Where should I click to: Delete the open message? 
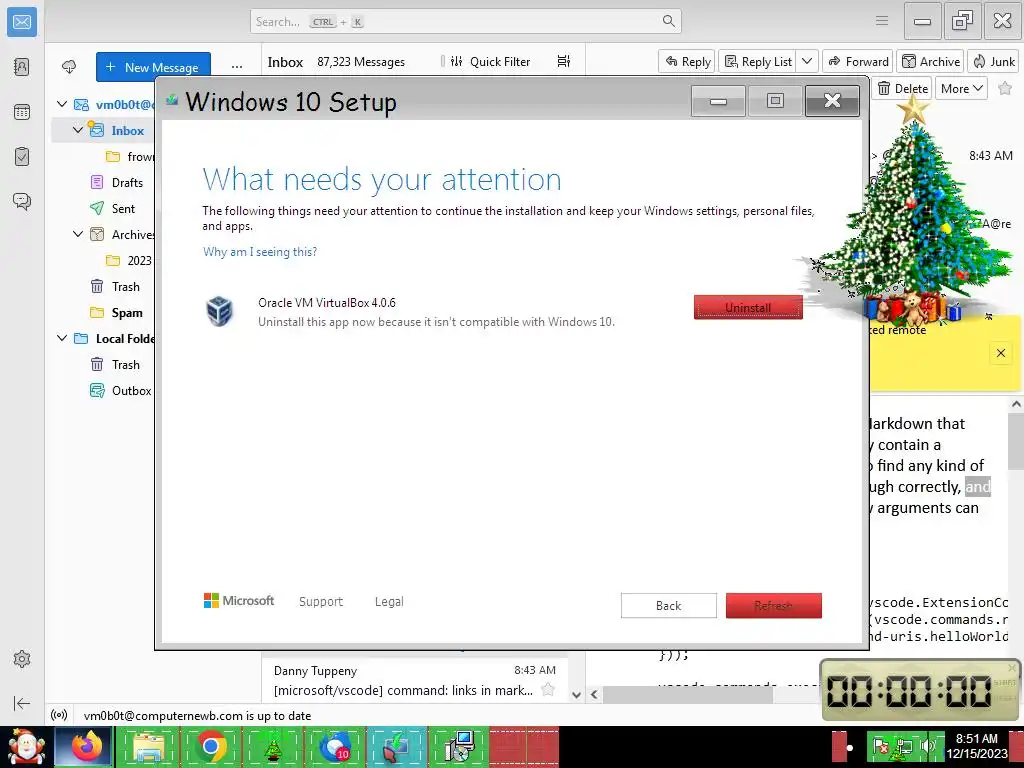click(902, 88)
